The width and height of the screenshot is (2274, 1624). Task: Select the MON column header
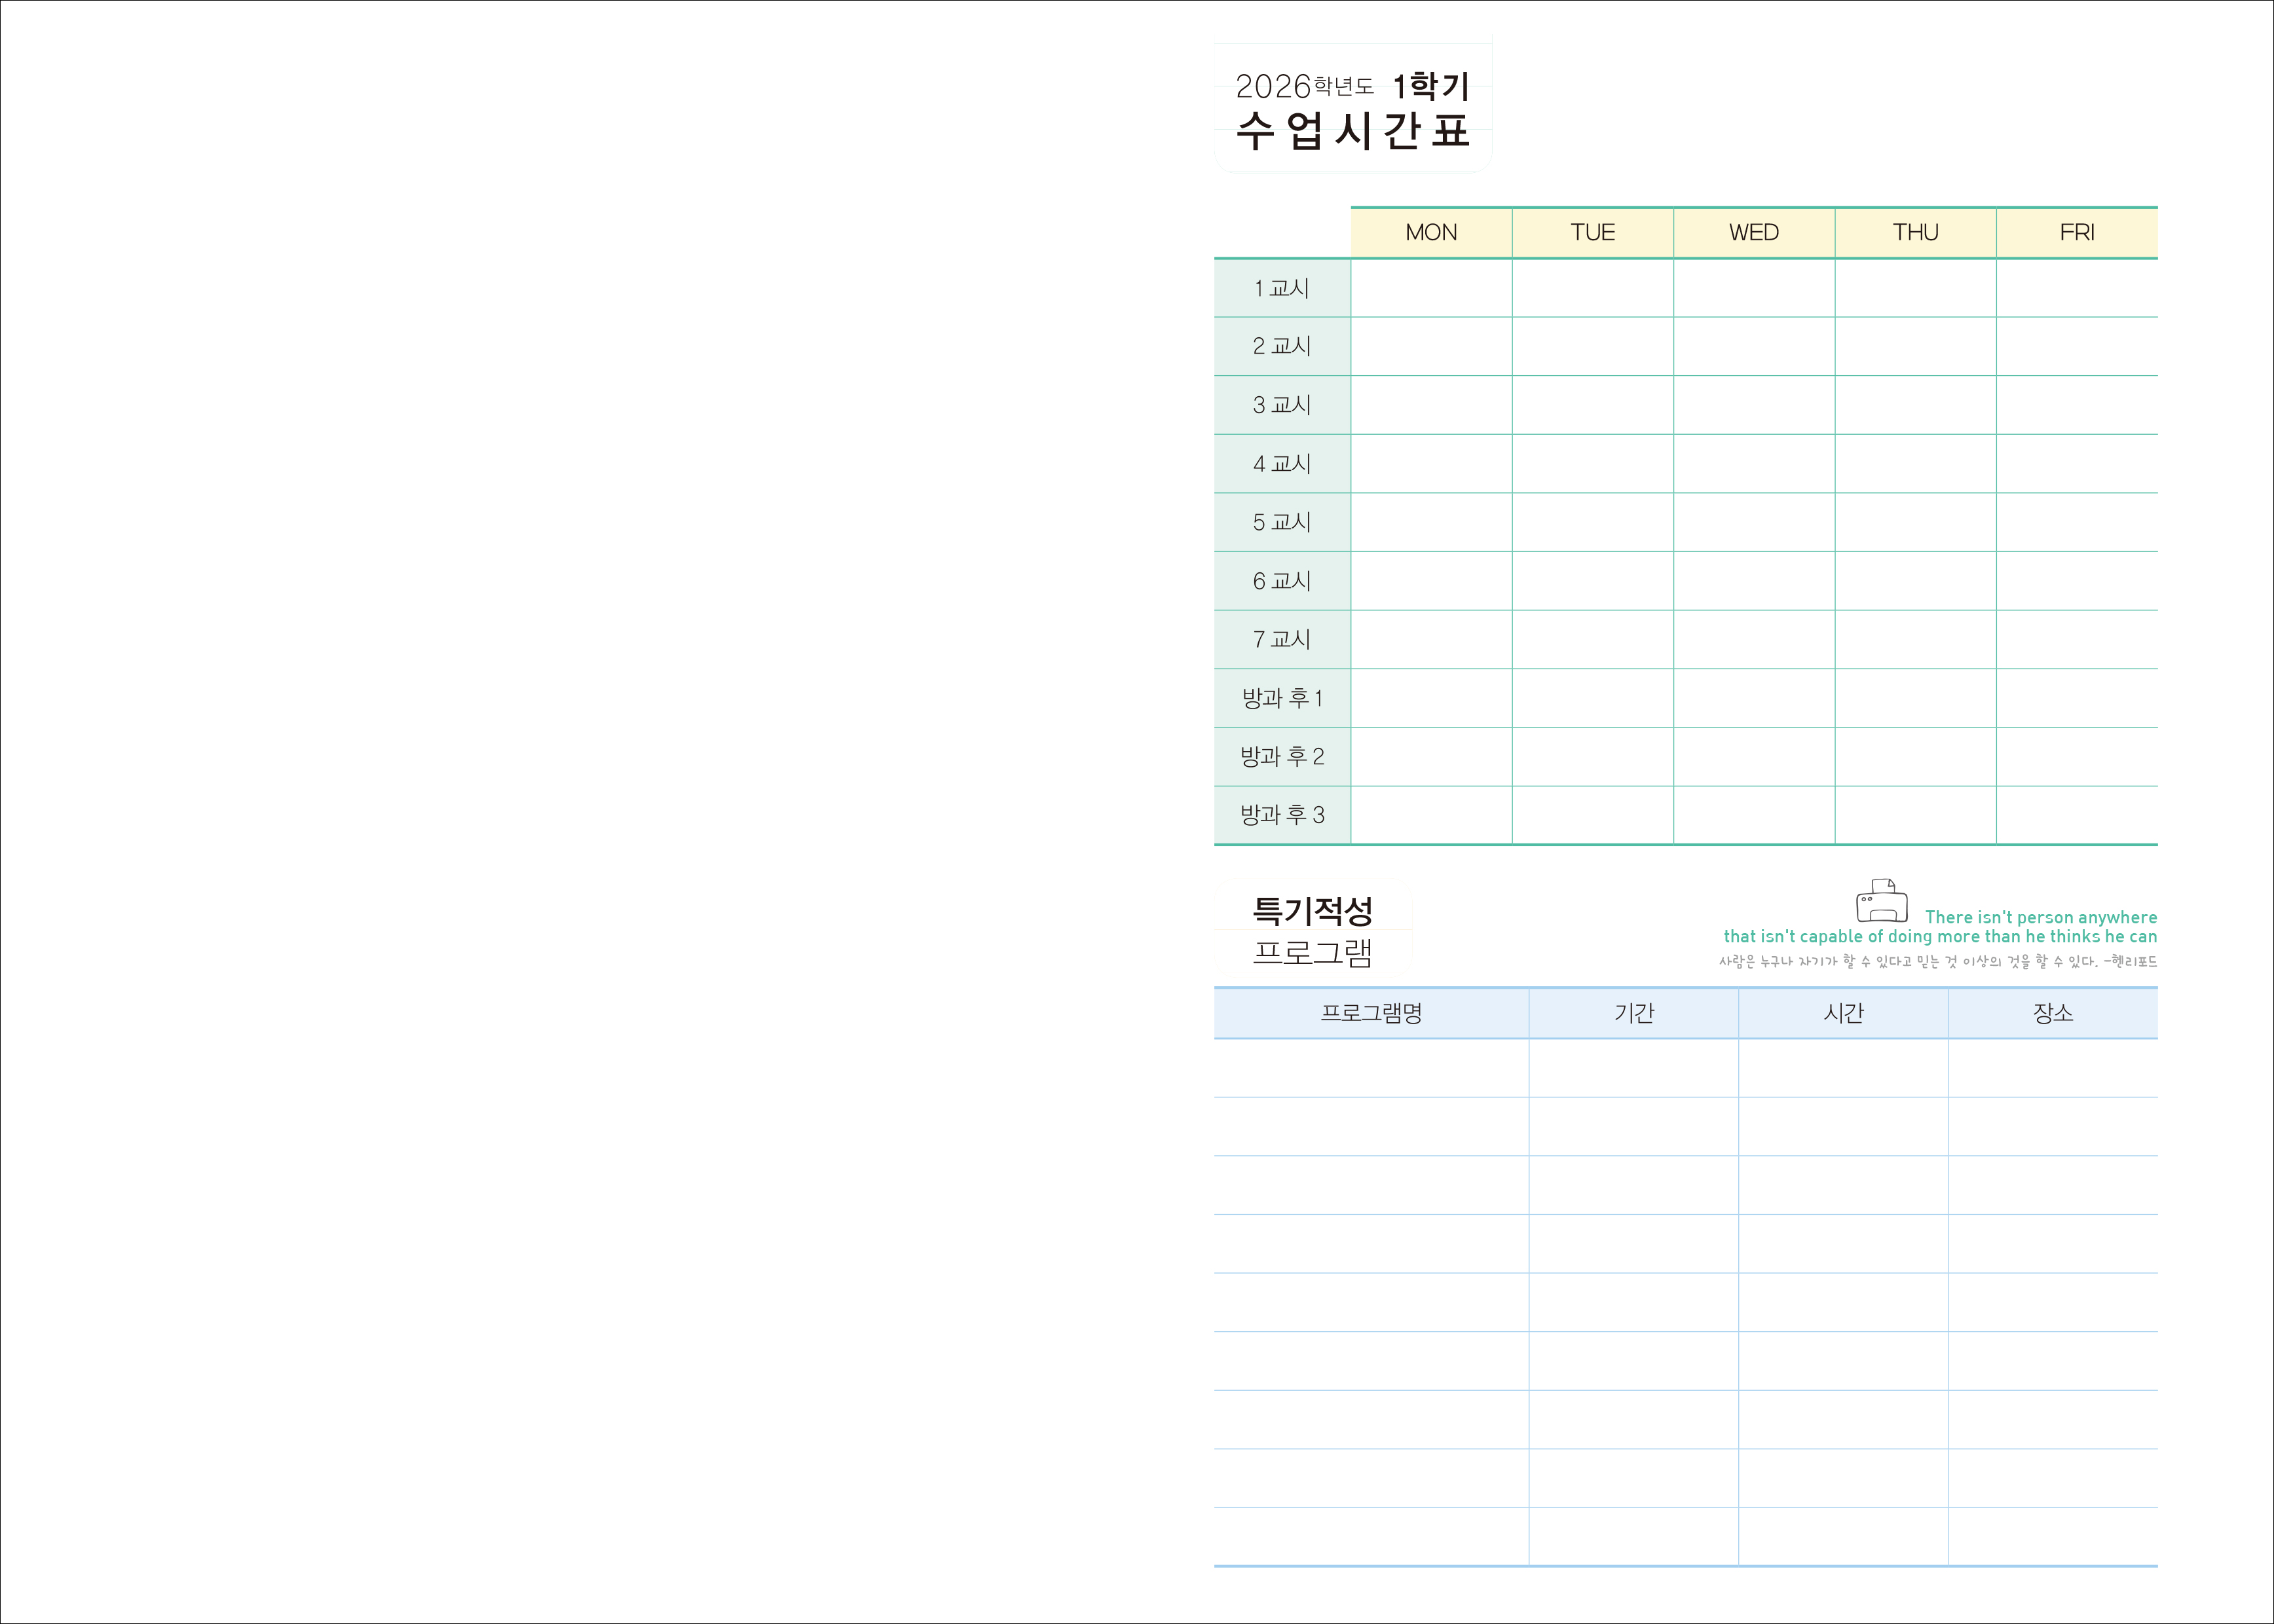(1430, 232)
